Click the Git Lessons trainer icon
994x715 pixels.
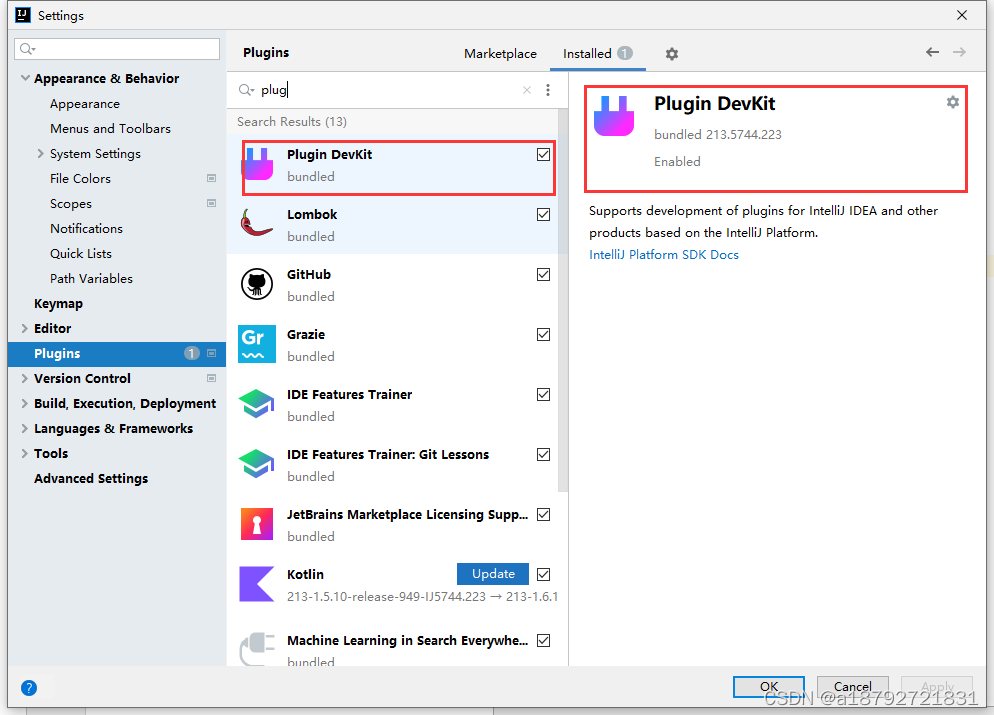[x=257, y=463]
